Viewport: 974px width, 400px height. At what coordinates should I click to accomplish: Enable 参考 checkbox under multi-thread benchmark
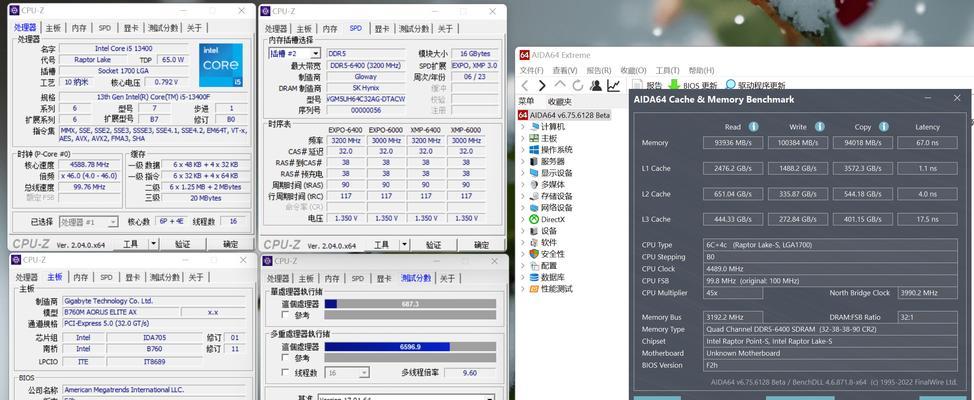click(x=285, y=358)
